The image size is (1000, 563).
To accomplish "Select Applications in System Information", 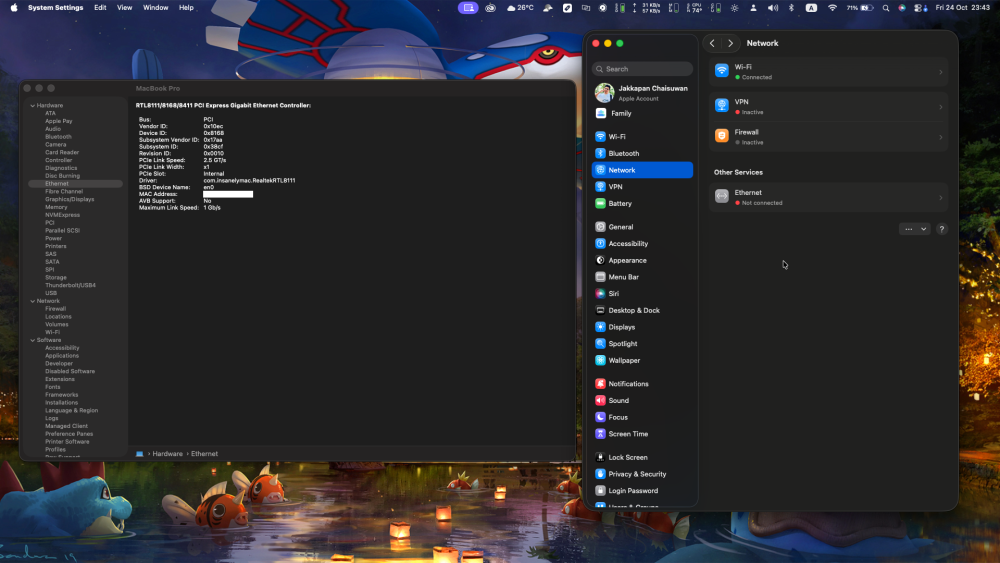I will click(62, 356).
